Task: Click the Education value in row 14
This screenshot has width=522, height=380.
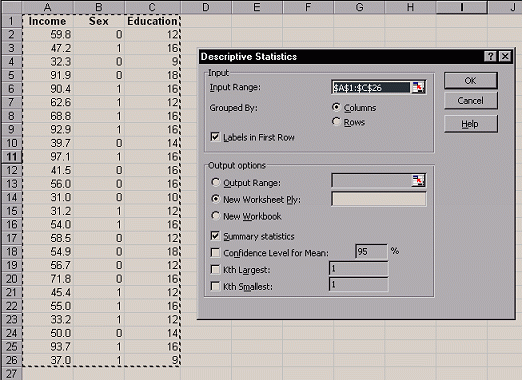Action: pyautogui.click(x=152, y=197)
